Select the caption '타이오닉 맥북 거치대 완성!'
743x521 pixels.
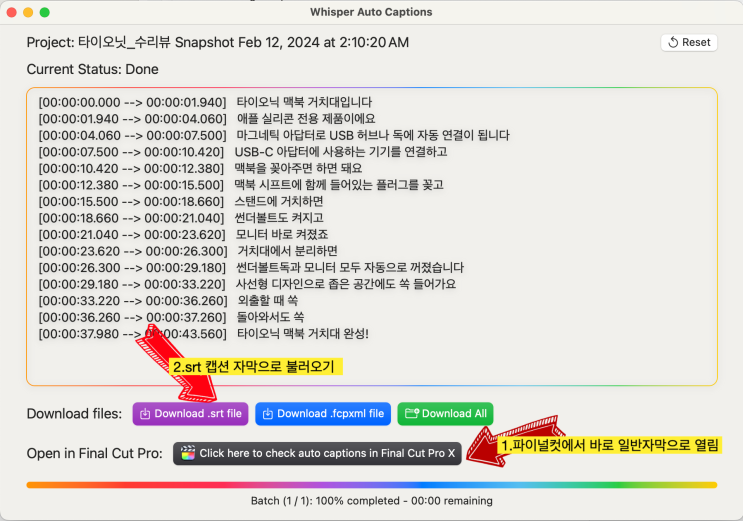[303, 334]
